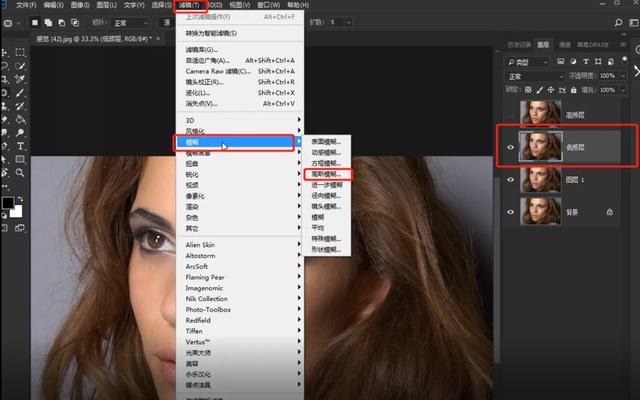Switch to the 历史记录 panel tab
640x400 pixels.
(519, 45)
